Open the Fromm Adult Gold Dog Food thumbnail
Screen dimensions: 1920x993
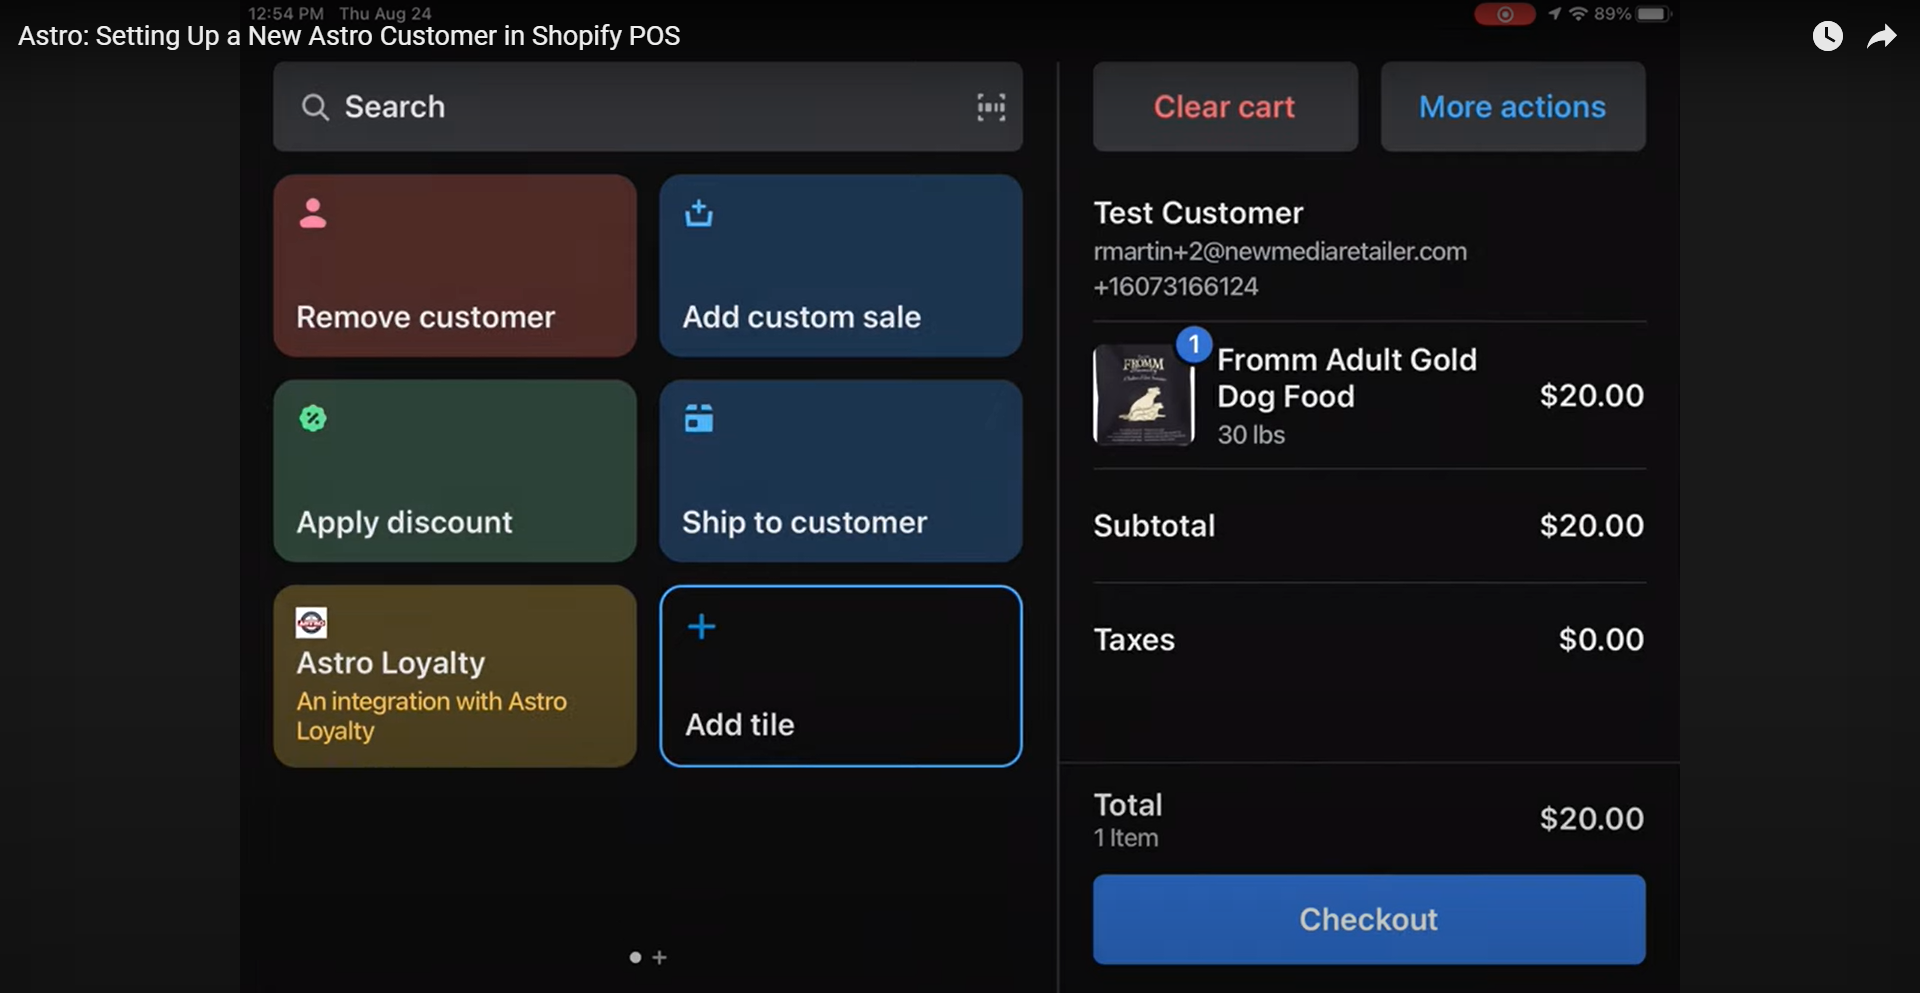1143,395
